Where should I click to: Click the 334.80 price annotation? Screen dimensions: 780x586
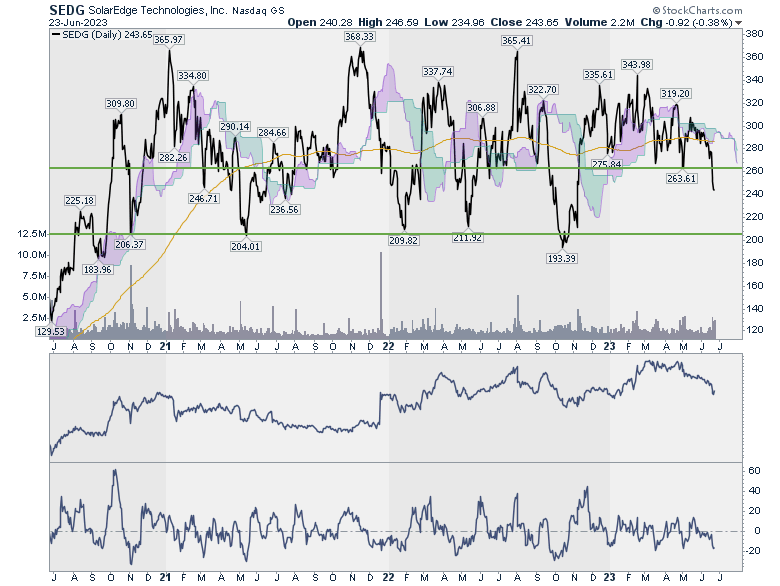point(193,75)
